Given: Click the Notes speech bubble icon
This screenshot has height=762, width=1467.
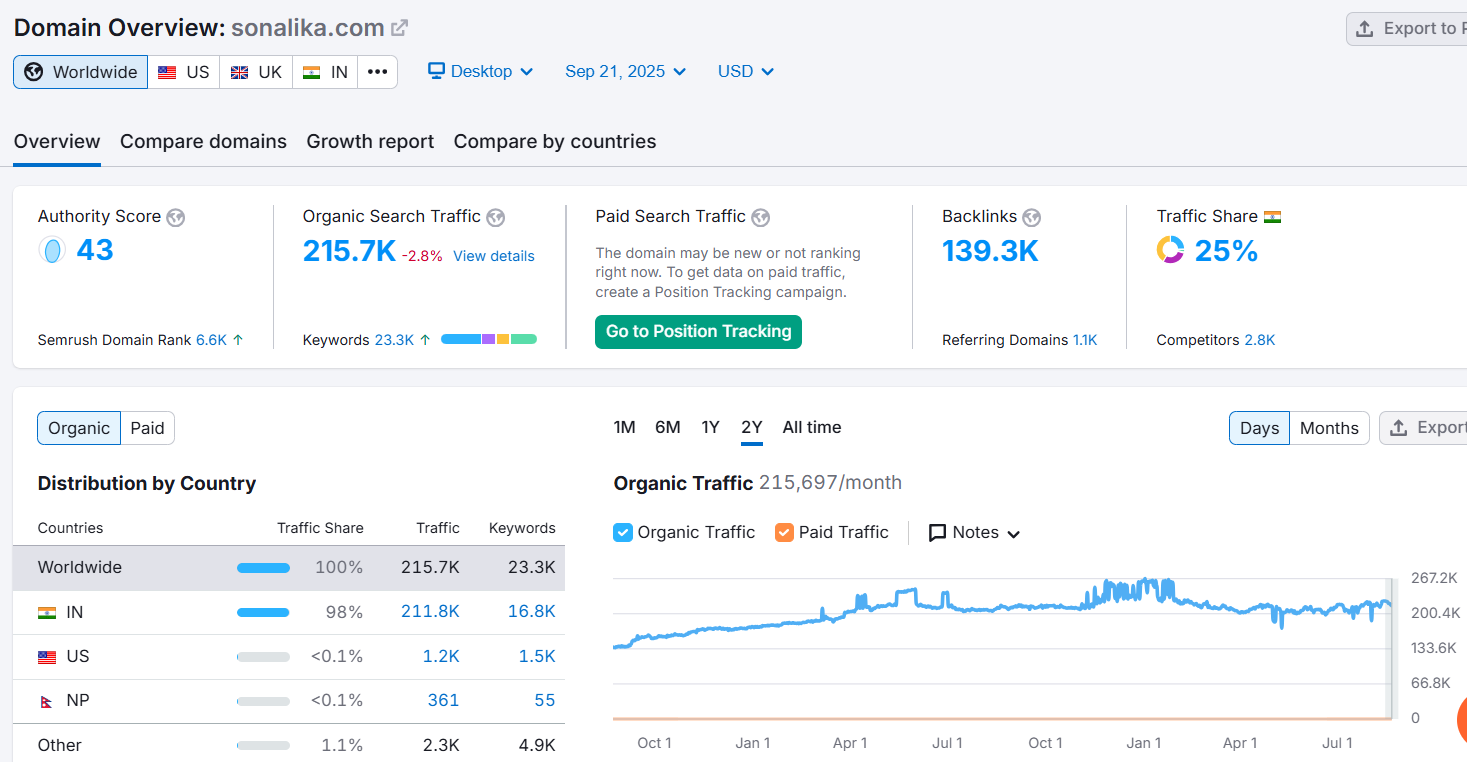Looking at the screenshot, I should click(x=937, y=533).
